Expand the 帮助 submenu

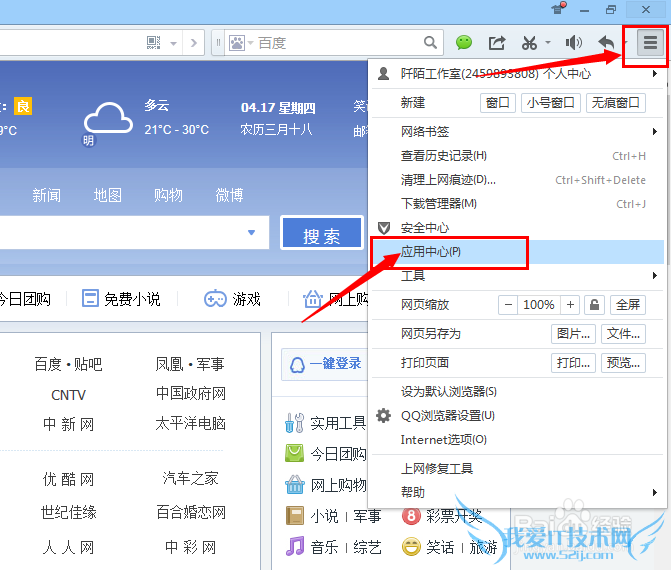(x=655, y=492)
